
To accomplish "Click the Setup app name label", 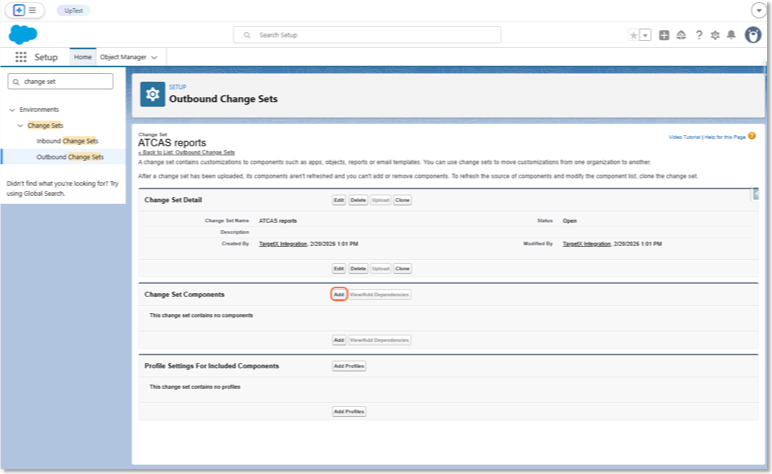I will pyautogui.click(x=46, y=57).
